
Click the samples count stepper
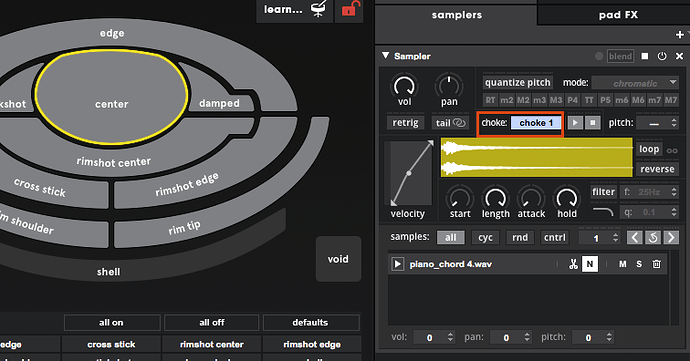616,238
